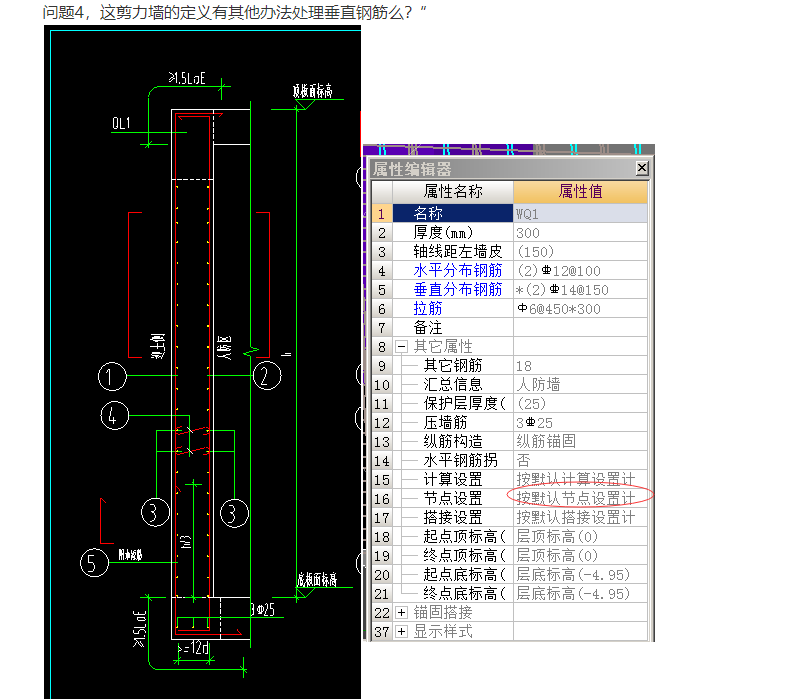This screenshot has width=799, height=699.
Task: Click circled marker 1 in the drawing
Action: [112, 377]
